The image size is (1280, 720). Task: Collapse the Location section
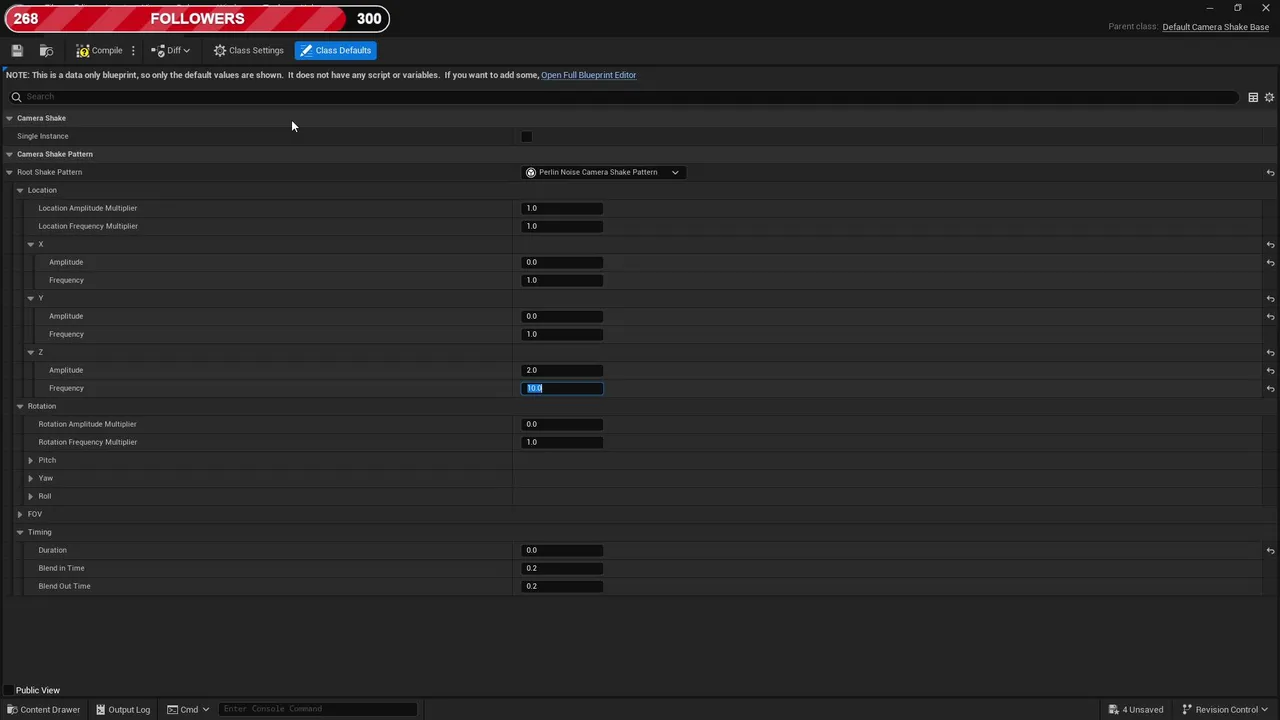tap(20, 190)
